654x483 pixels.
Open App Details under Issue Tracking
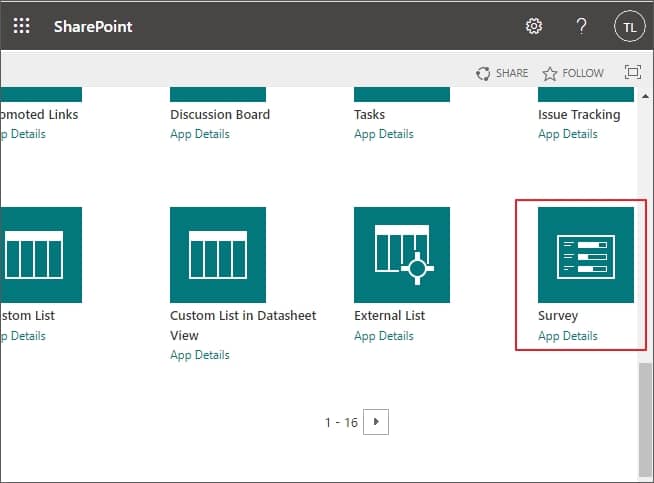tap(568, 134)
